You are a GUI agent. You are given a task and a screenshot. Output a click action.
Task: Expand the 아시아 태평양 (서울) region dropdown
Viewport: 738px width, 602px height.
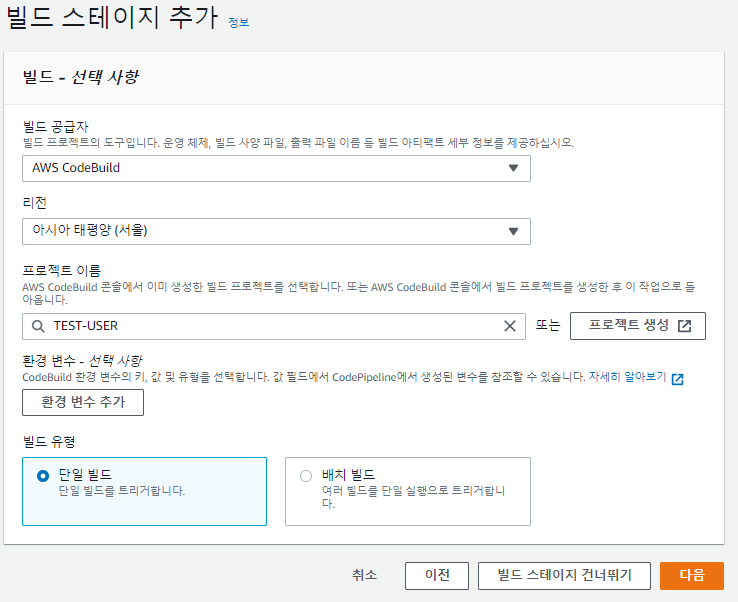pyautogui.click(x=276, y=231)
